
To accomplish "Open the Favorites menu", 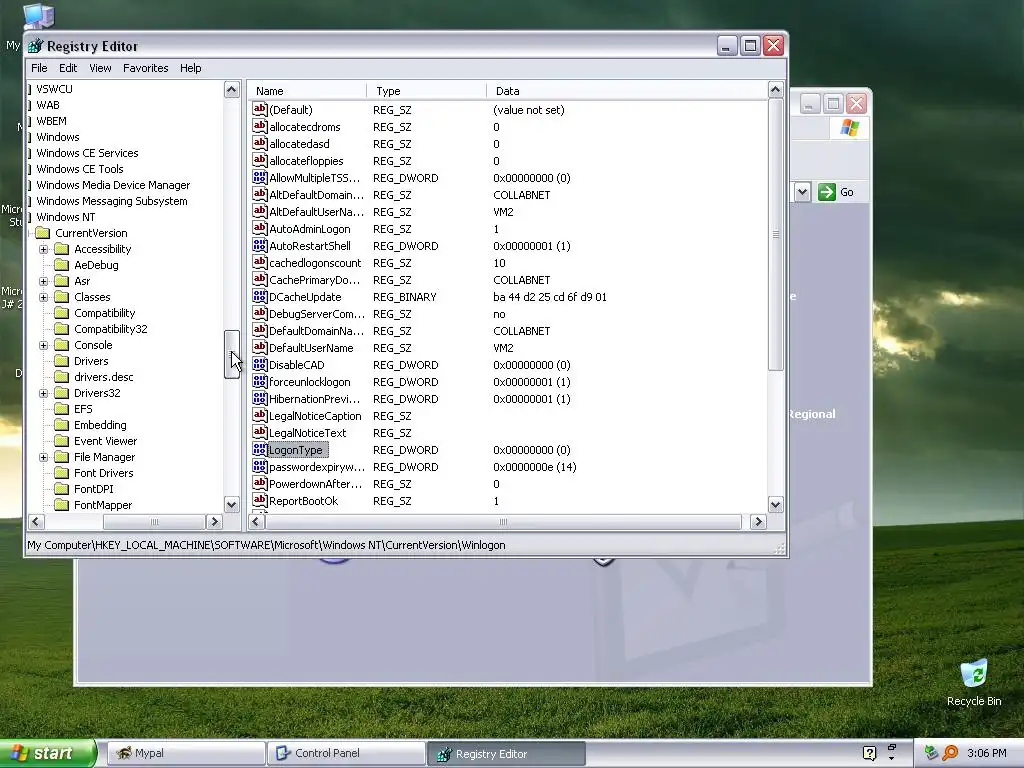I will point(146,68).
